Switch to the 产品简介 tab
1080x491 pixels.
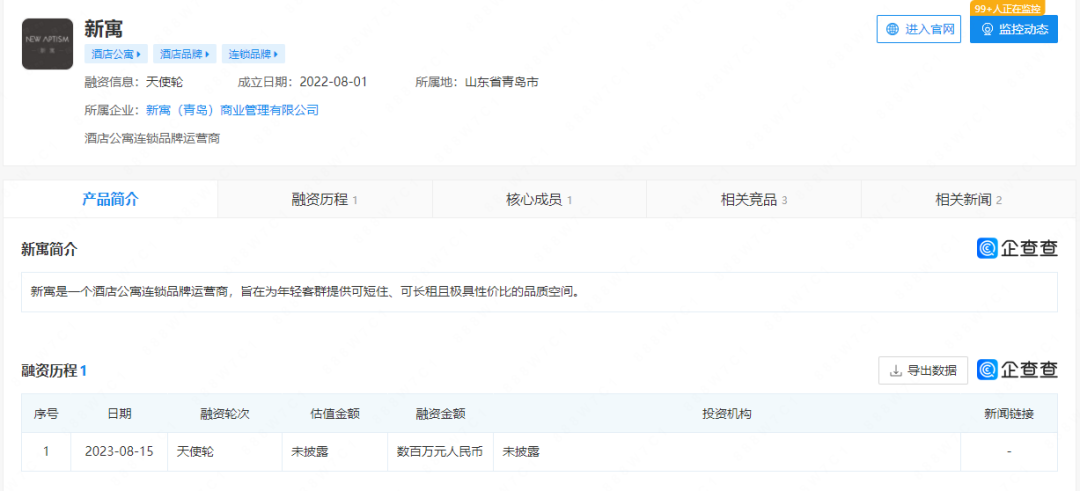tap(110, 199)
